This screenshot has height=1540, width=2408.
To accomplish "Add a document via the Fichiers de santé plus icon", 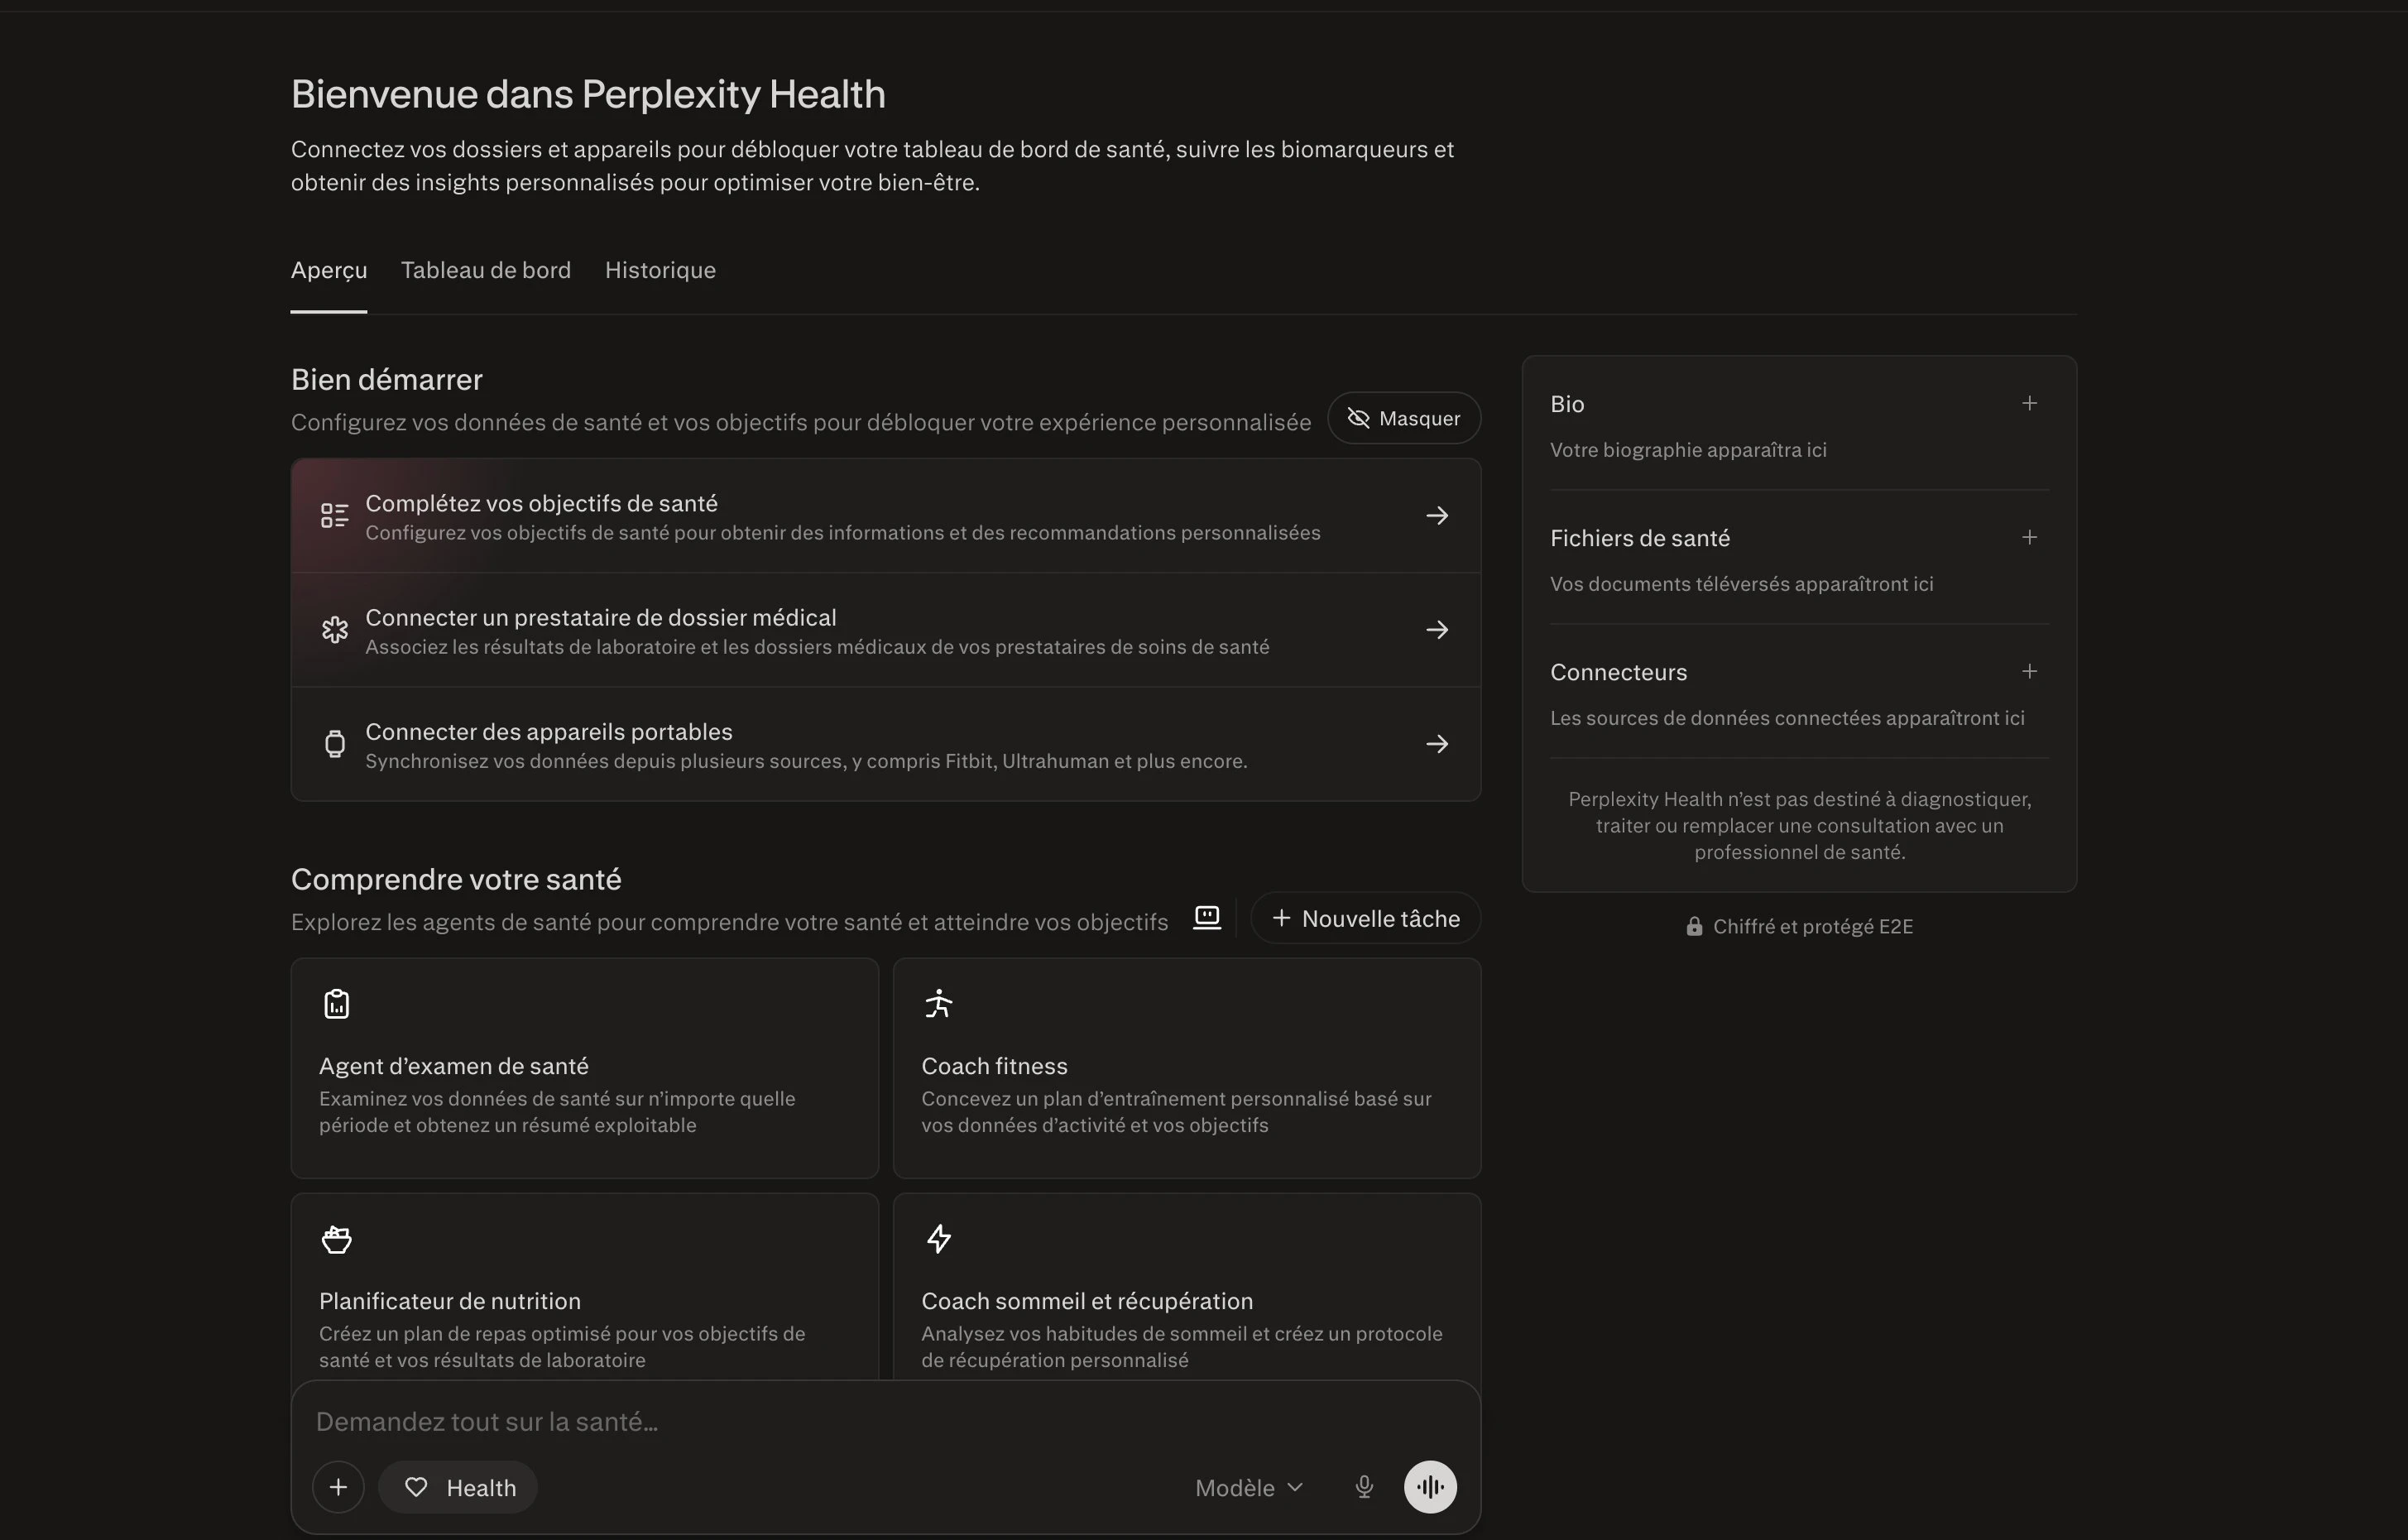I will point(2029,537).
